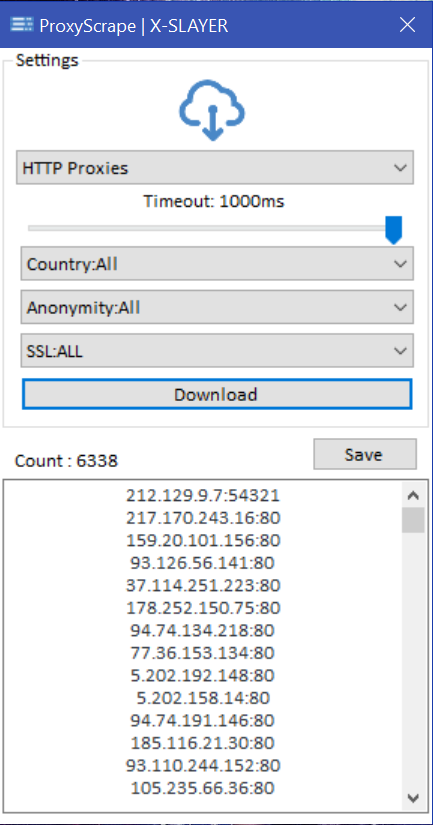Click the proxy list scroll up arrow
This screenshot has width=433, height=825.
coord(413,495)
